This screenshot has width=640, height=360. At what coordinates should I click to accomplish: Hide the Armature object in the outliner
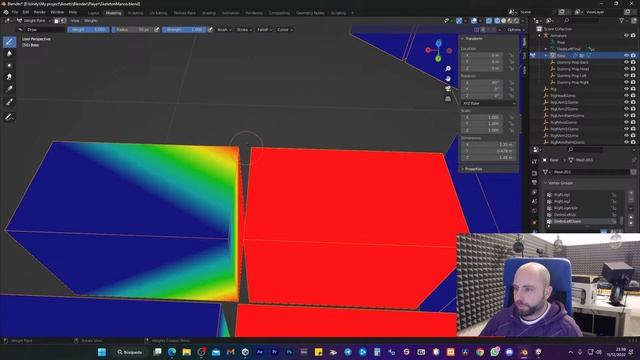pos(626,36)
